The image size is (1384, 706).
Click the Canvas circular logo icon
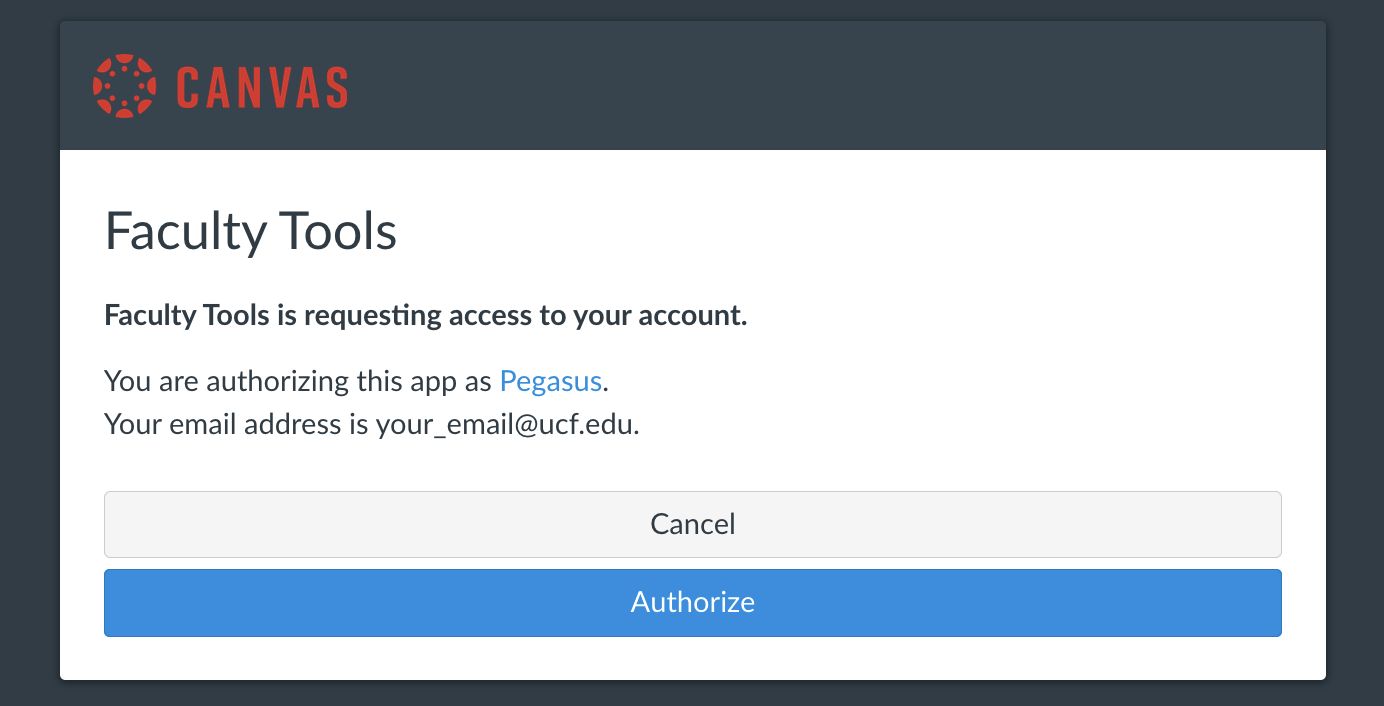click(x=125, y=86)
